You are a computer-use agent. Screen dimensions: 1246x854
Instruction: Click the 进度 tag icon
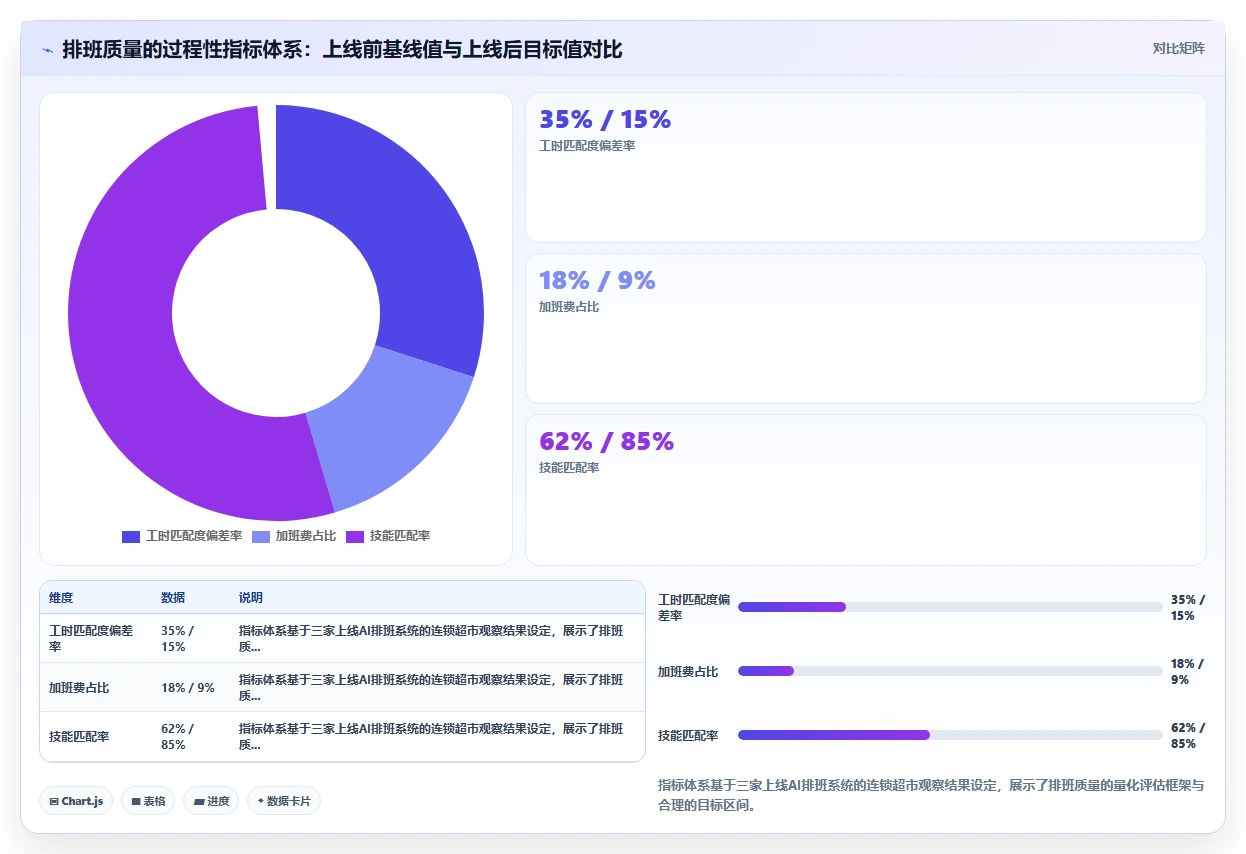tap(198, 801)
